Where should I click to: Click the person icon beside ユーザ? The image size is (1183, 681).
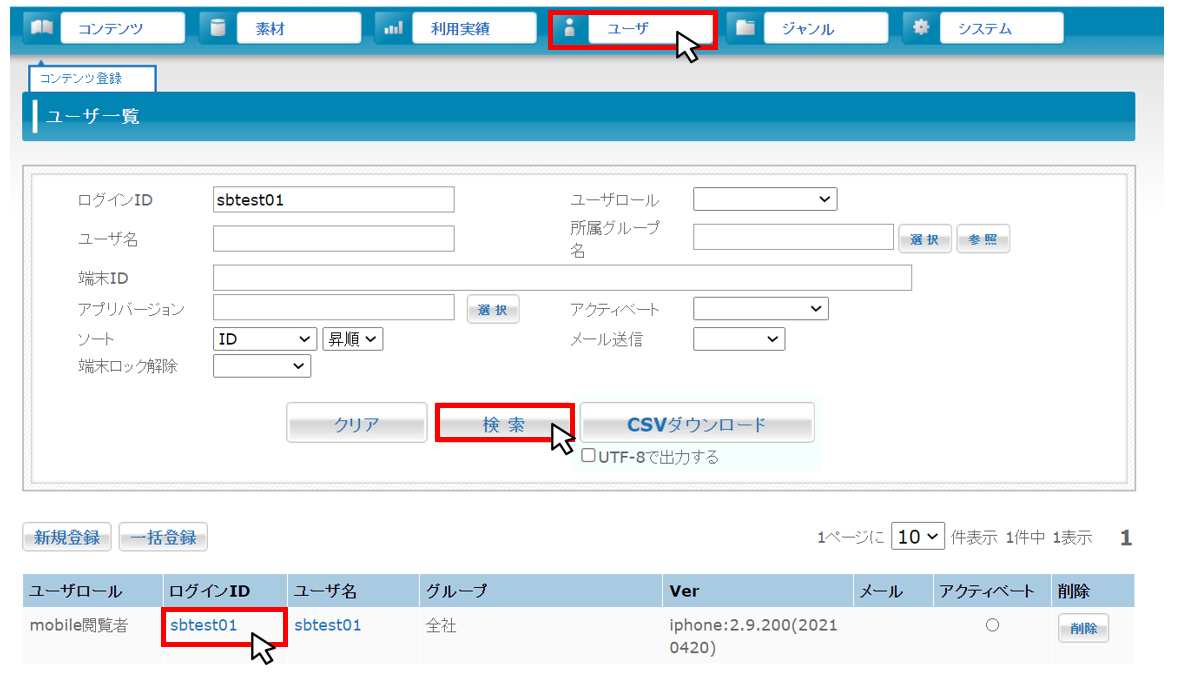click(x=569, y=28)
